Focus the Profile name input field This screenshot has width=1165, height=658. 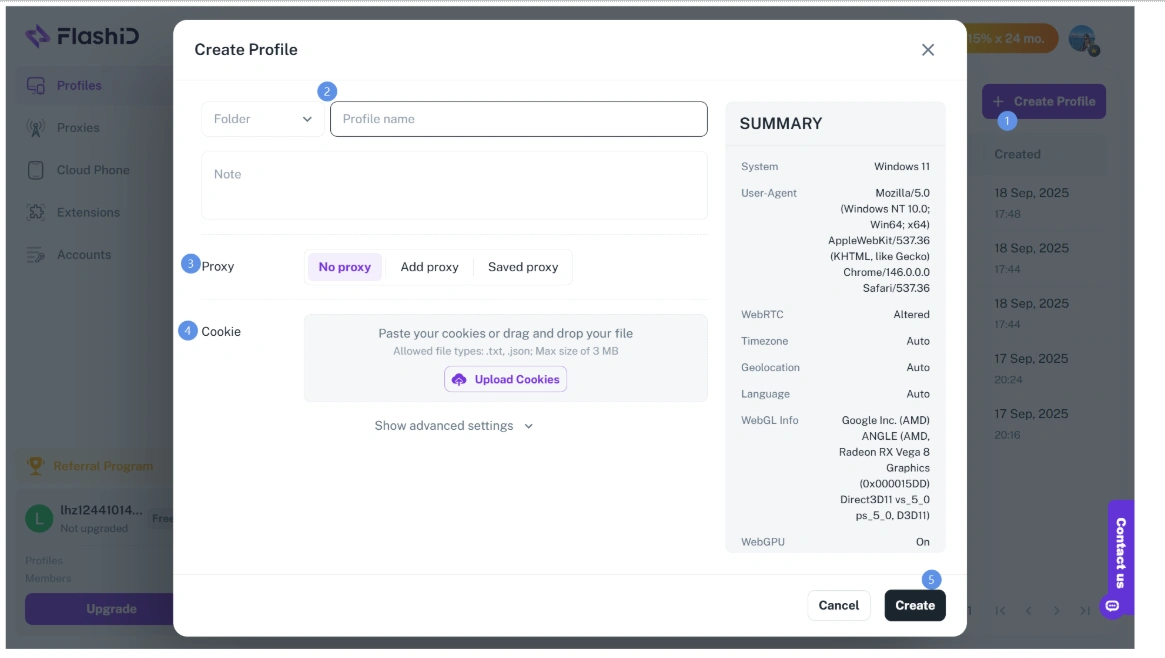coord(519,119)
